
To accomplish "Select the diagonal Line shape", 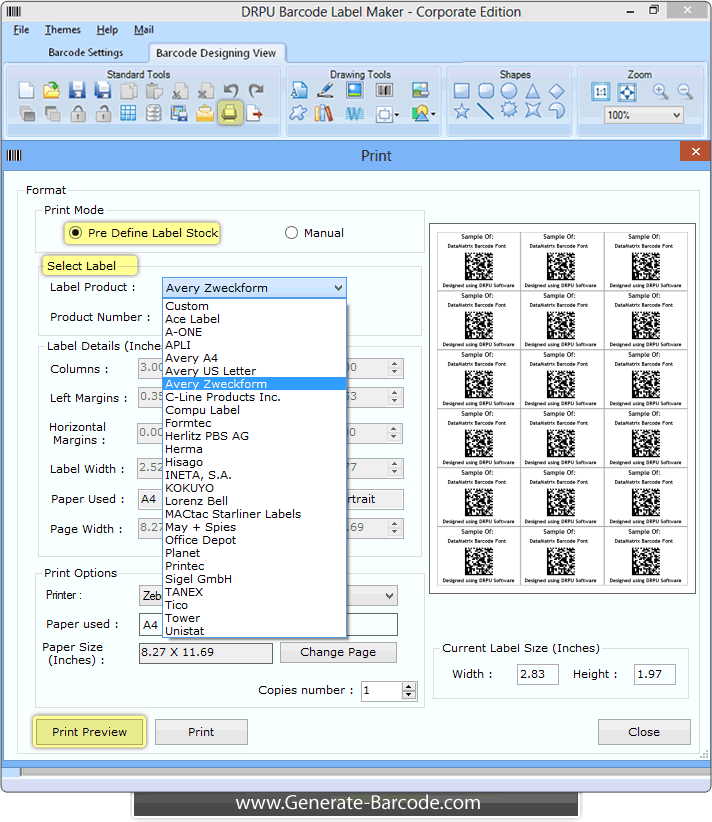I will 486,111.
